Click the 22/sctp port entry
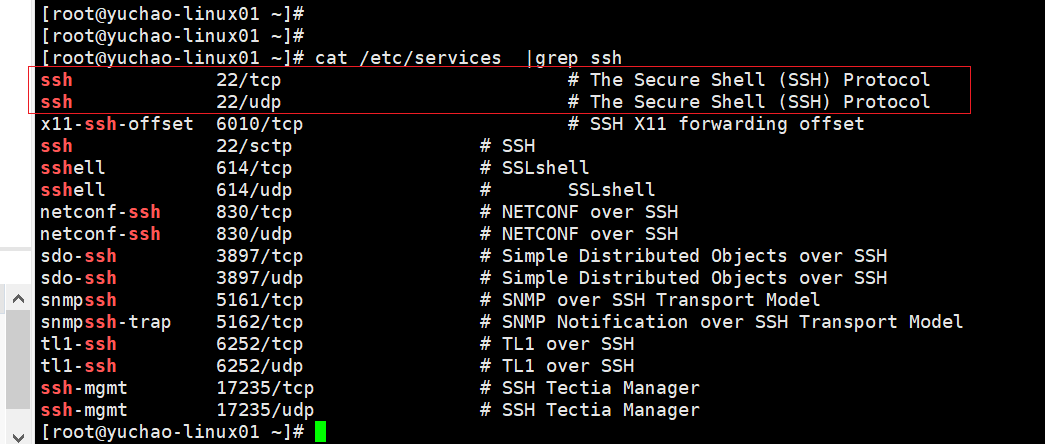 [x=259, y=146]
